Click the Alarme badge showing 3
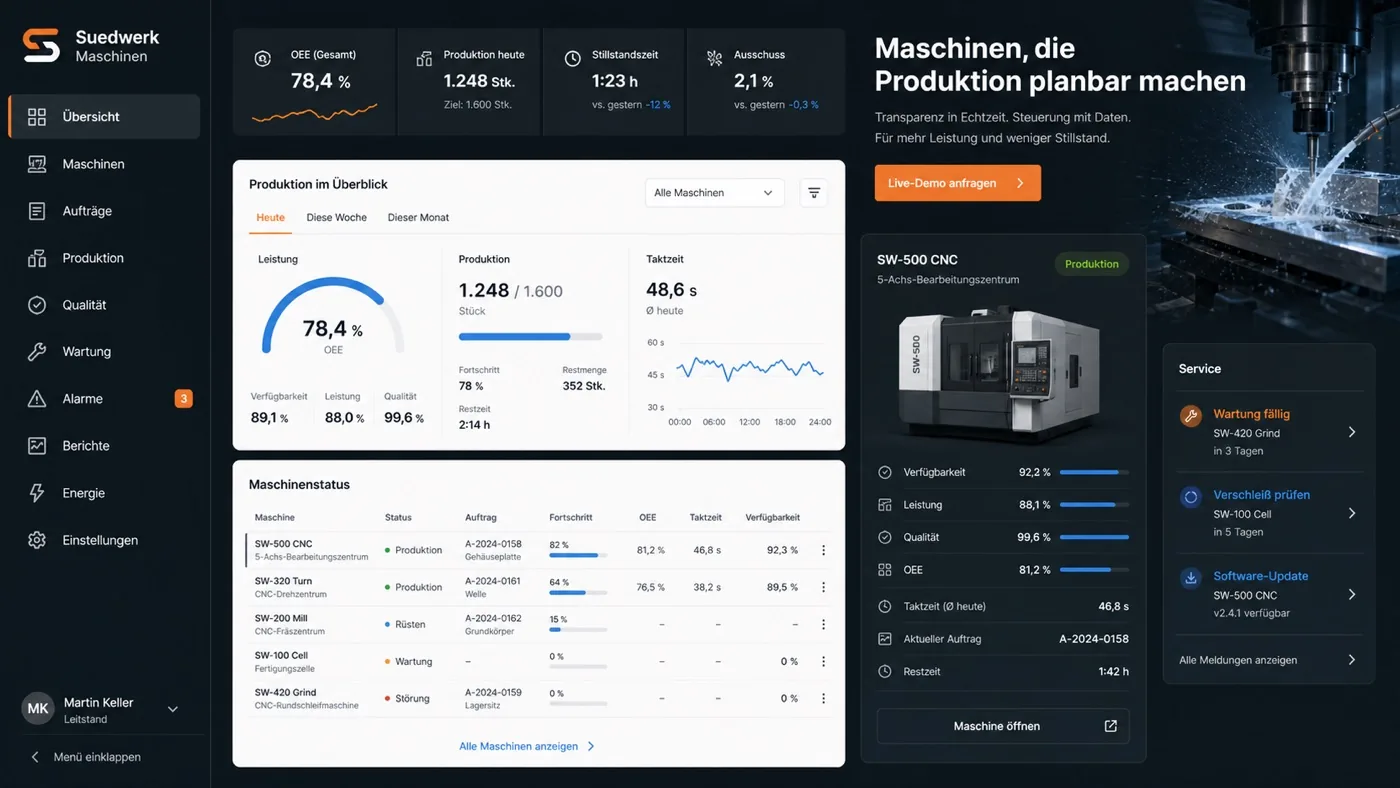This screenshot has height=788, width=1400. (x=183, y=399)
